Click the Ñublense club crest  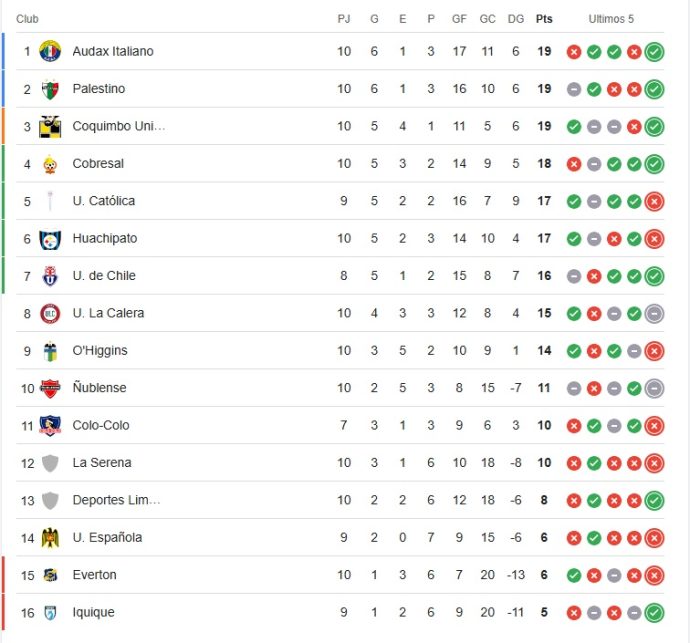click(x=50, y=389)
